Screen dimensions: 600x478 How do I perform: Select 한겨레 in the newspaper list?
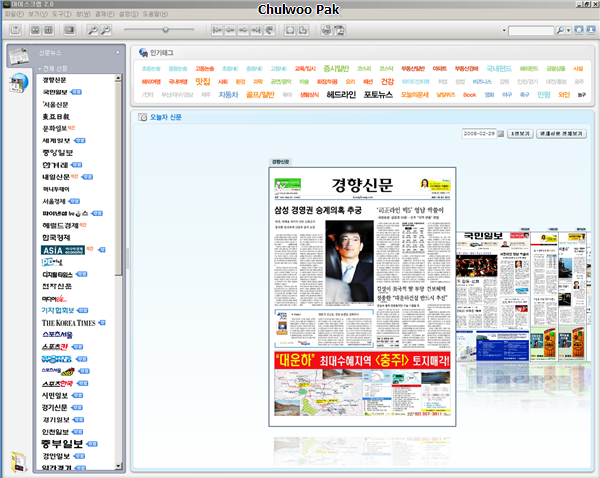click(x=55, y=165)
